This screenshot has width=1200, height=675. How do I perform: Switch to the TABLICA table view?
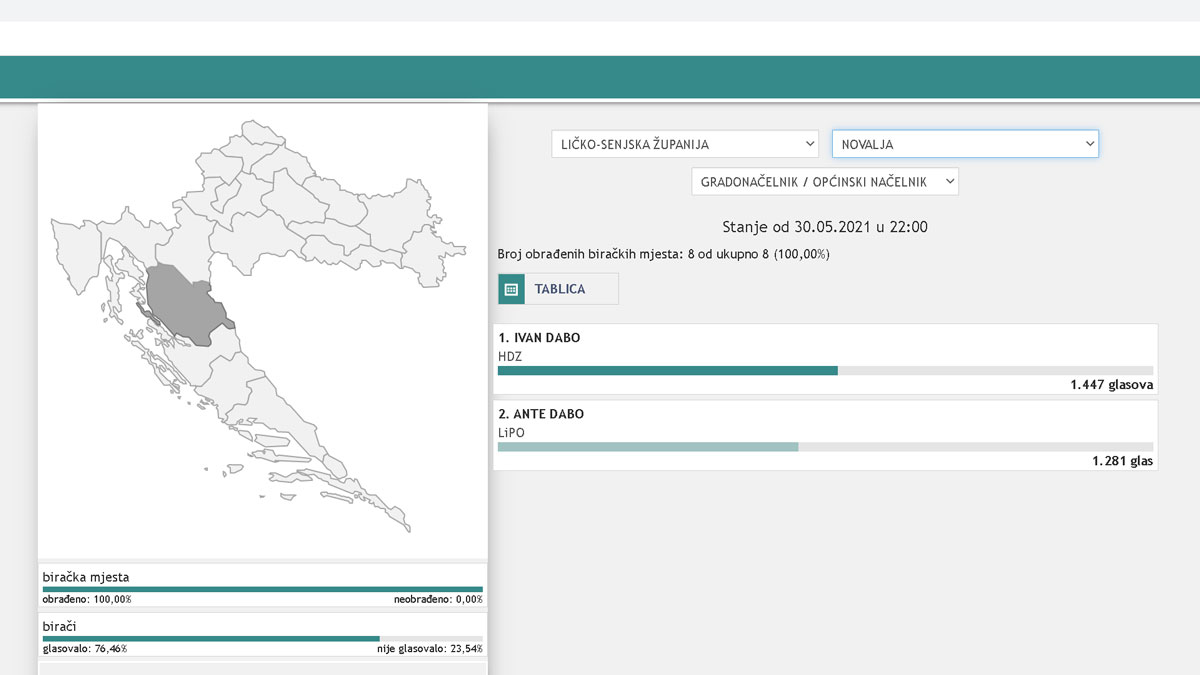(559, 289)
